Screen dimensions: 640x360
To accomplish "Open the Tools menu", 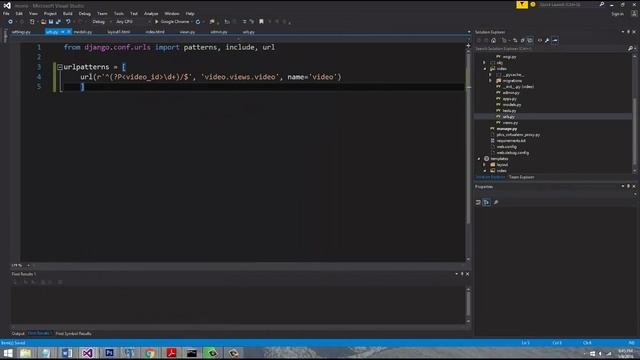I will [x=118, y=13].
